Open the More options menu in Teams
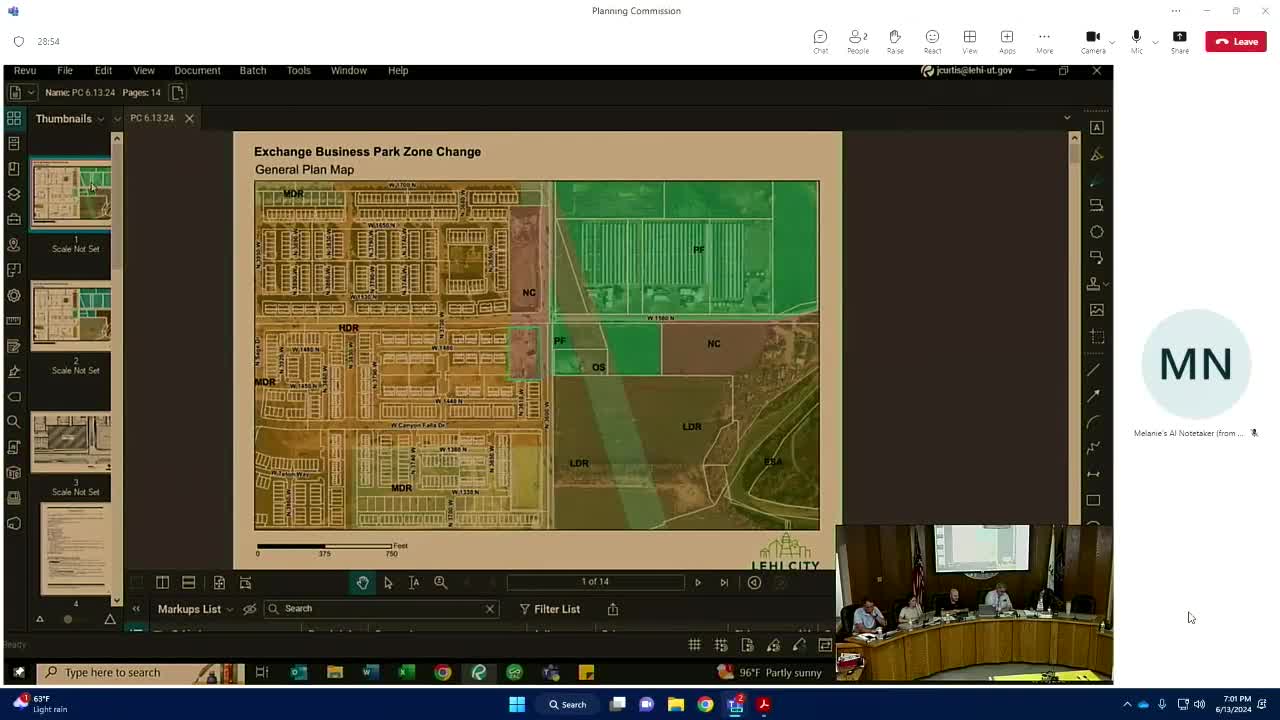The width and height of the screenshot is (1280, 720). pos(1044,41)
